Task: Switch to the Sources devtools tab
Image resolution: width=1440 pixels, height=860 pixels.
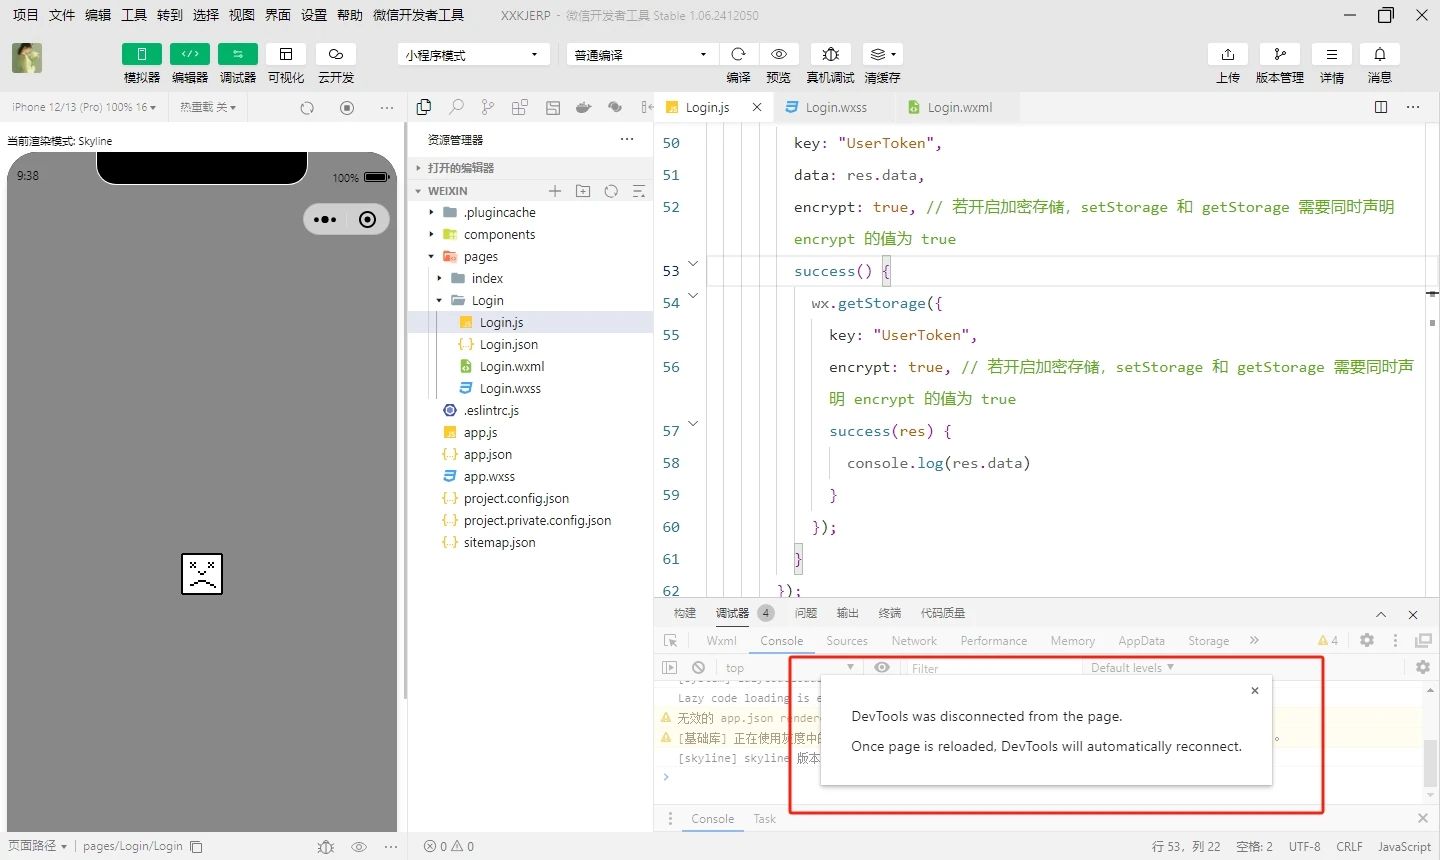Action: coord(847,641)
